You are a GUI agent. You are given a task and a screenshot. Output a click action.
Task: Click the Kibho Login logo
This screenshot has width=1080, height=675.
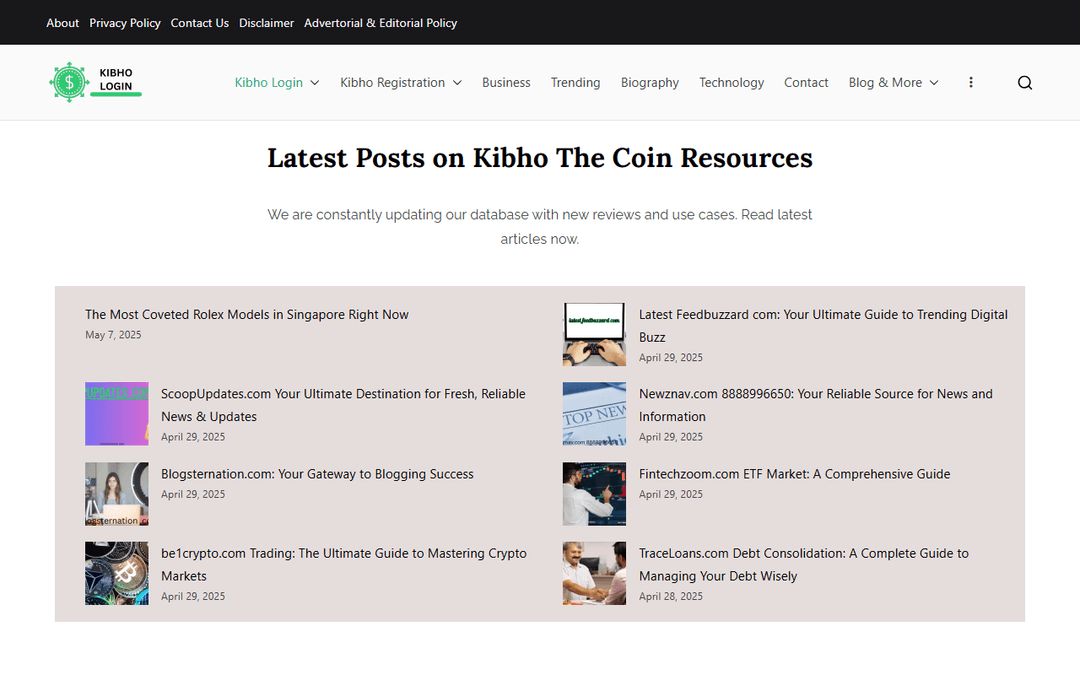click(x=95, y=83)
